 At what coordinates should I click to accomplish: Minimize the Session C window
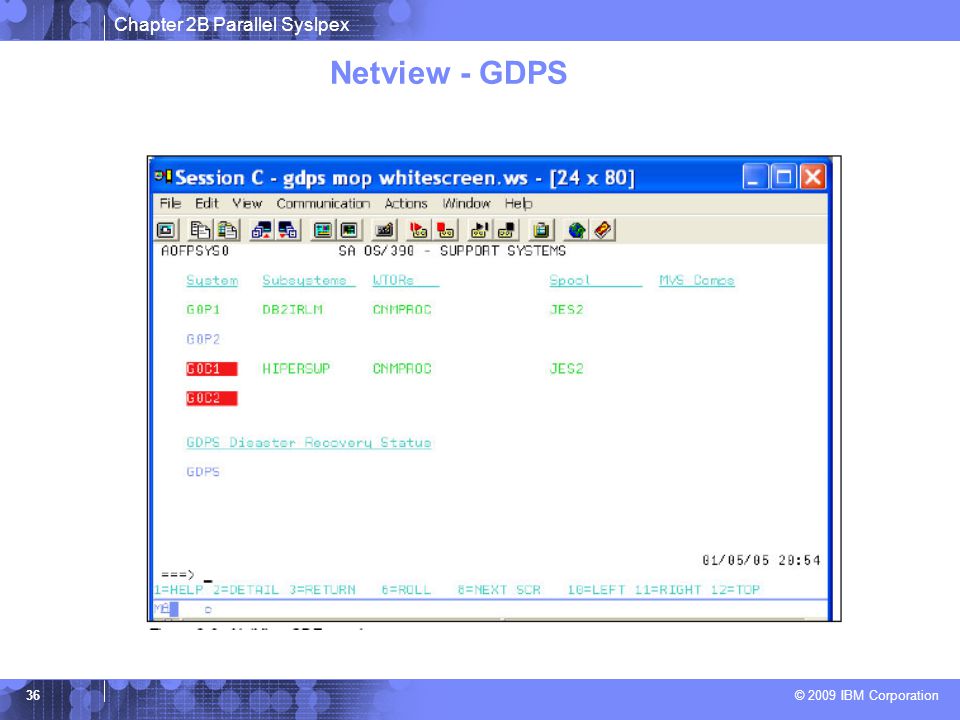click(754, 177)
